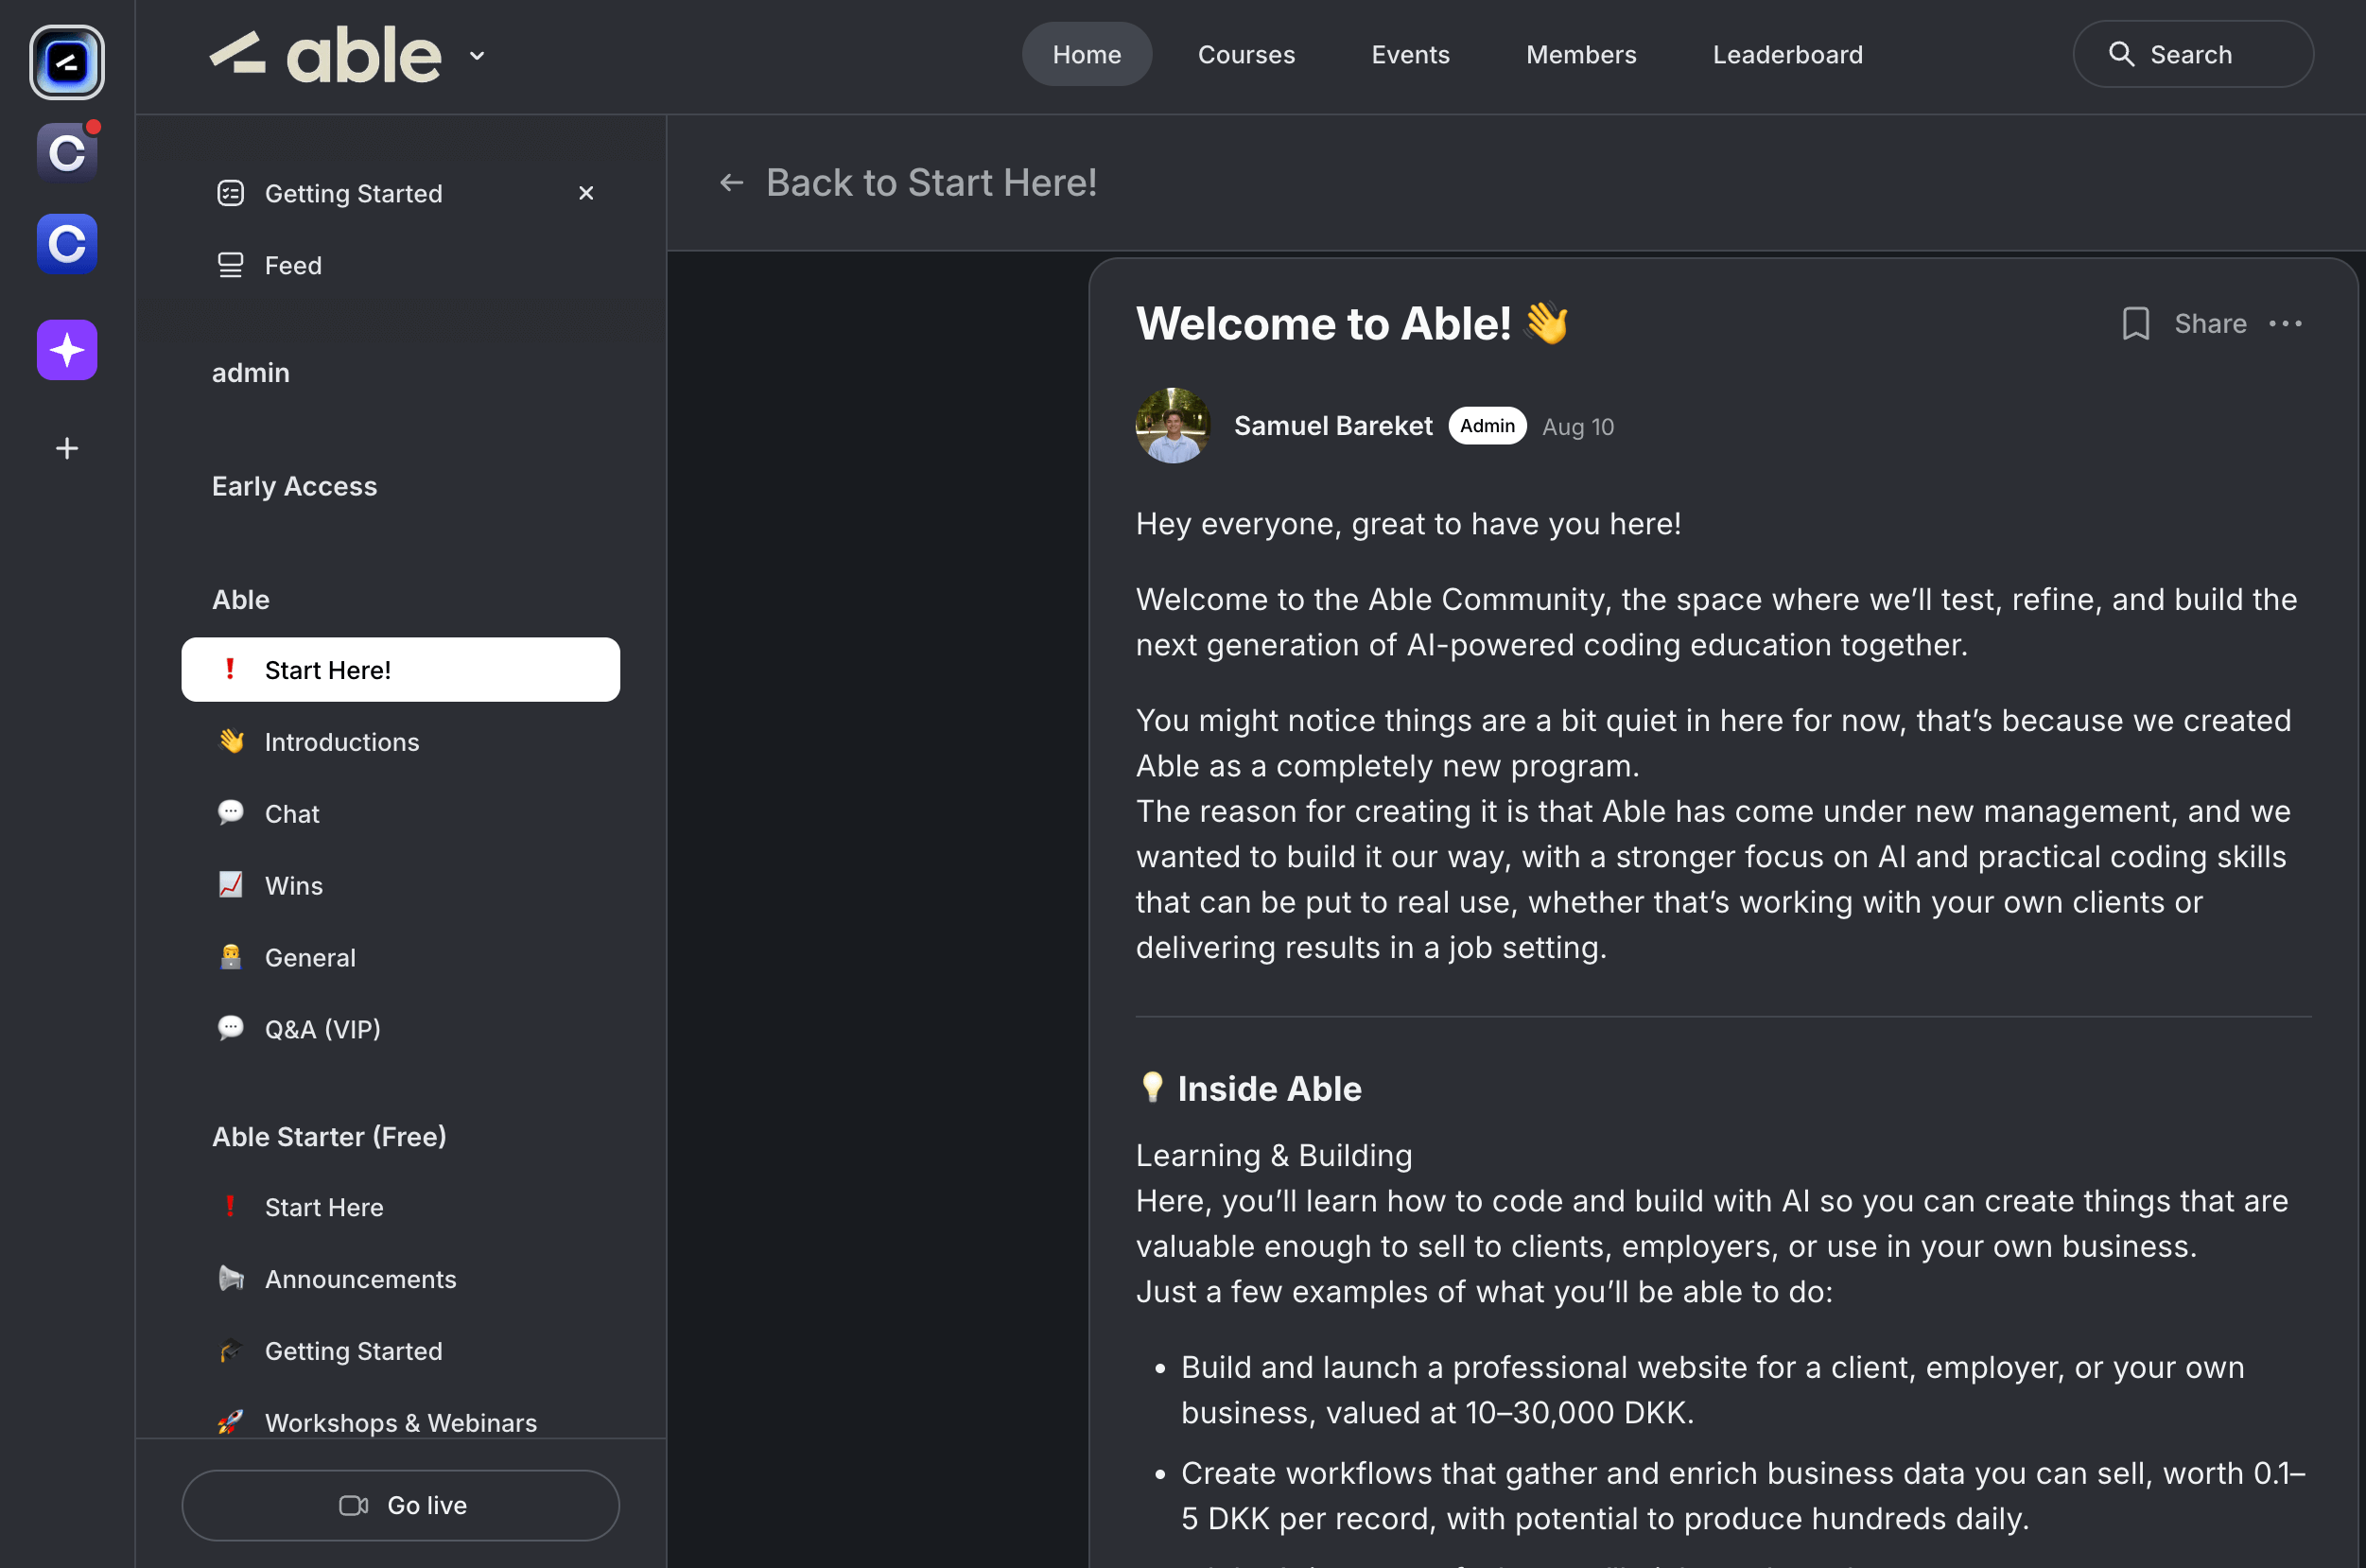Viewport: 2366px width, 1568px height.
Task: Go to the Courses tab
Action: click(x=1246, y=54)
